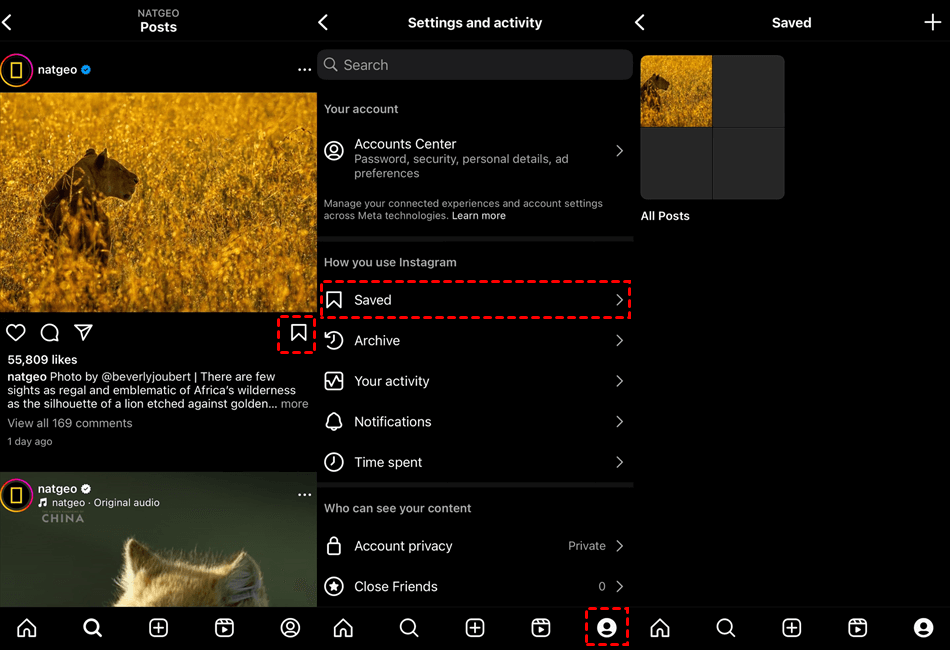The image size is (950, 650).
Task: Like the natgeo lion post
Action: (x=16, y=333)
